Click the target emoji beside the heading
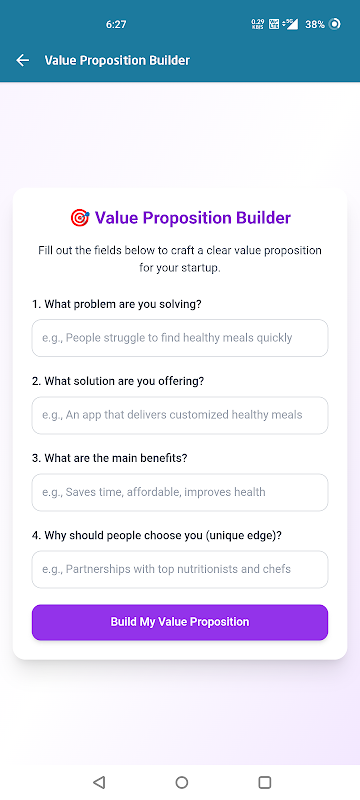This screenshot has height=800, width=360. pos(80,218)
